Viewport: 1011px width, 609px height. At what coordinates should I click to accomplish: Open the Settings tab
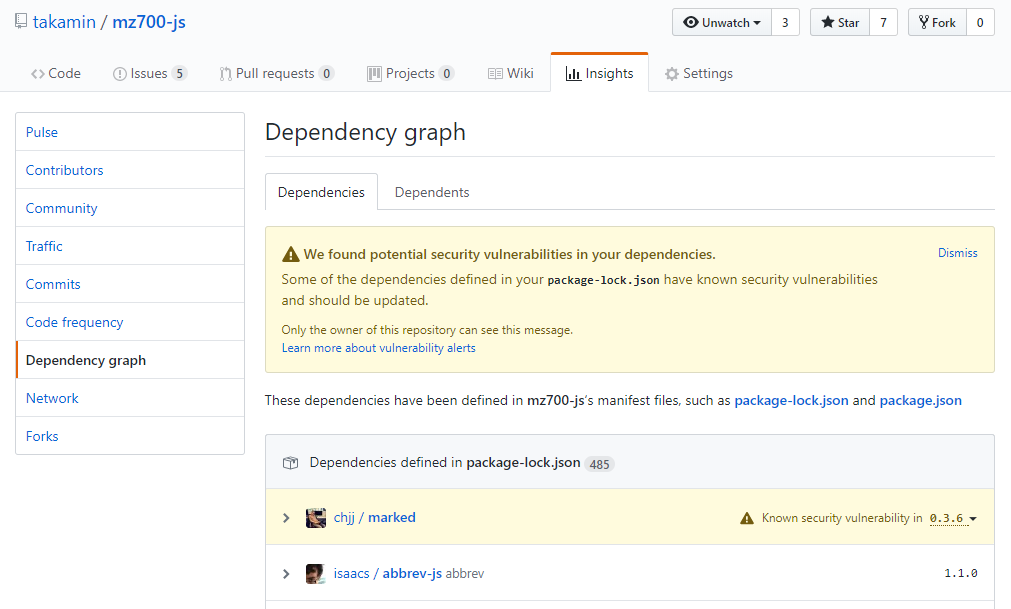click(699, 73)
